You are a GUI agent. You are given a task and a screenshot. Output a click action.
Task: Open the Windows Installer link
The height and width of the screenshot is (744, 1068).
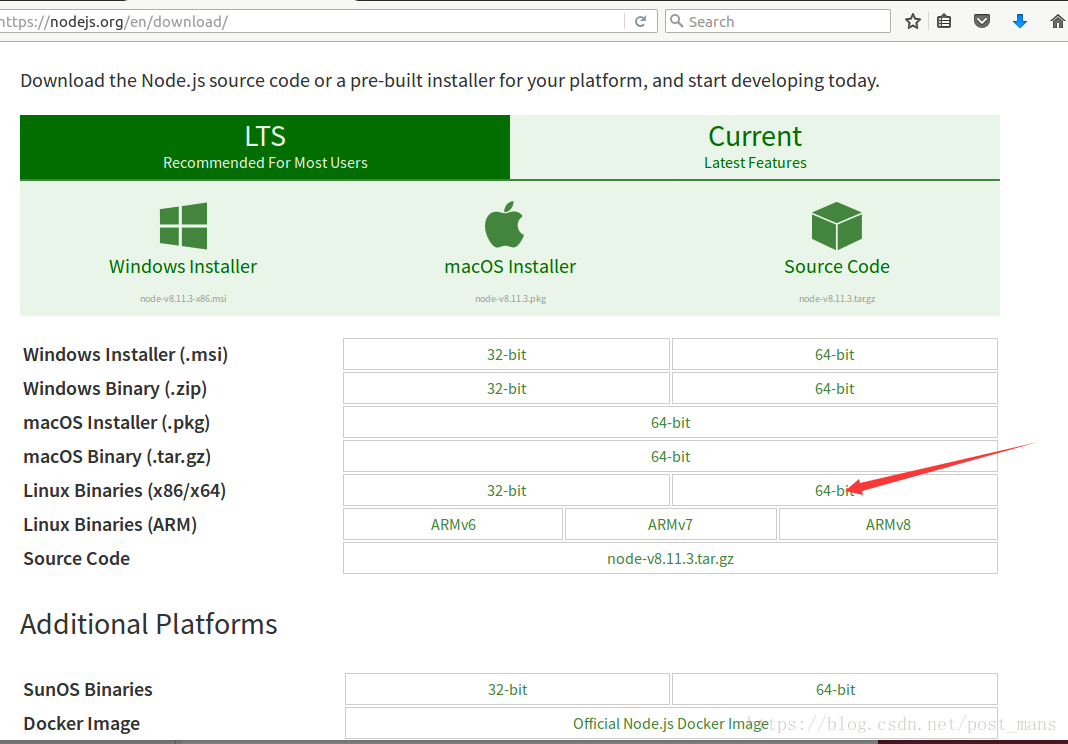pyautogui.click(x=183, y=266)
